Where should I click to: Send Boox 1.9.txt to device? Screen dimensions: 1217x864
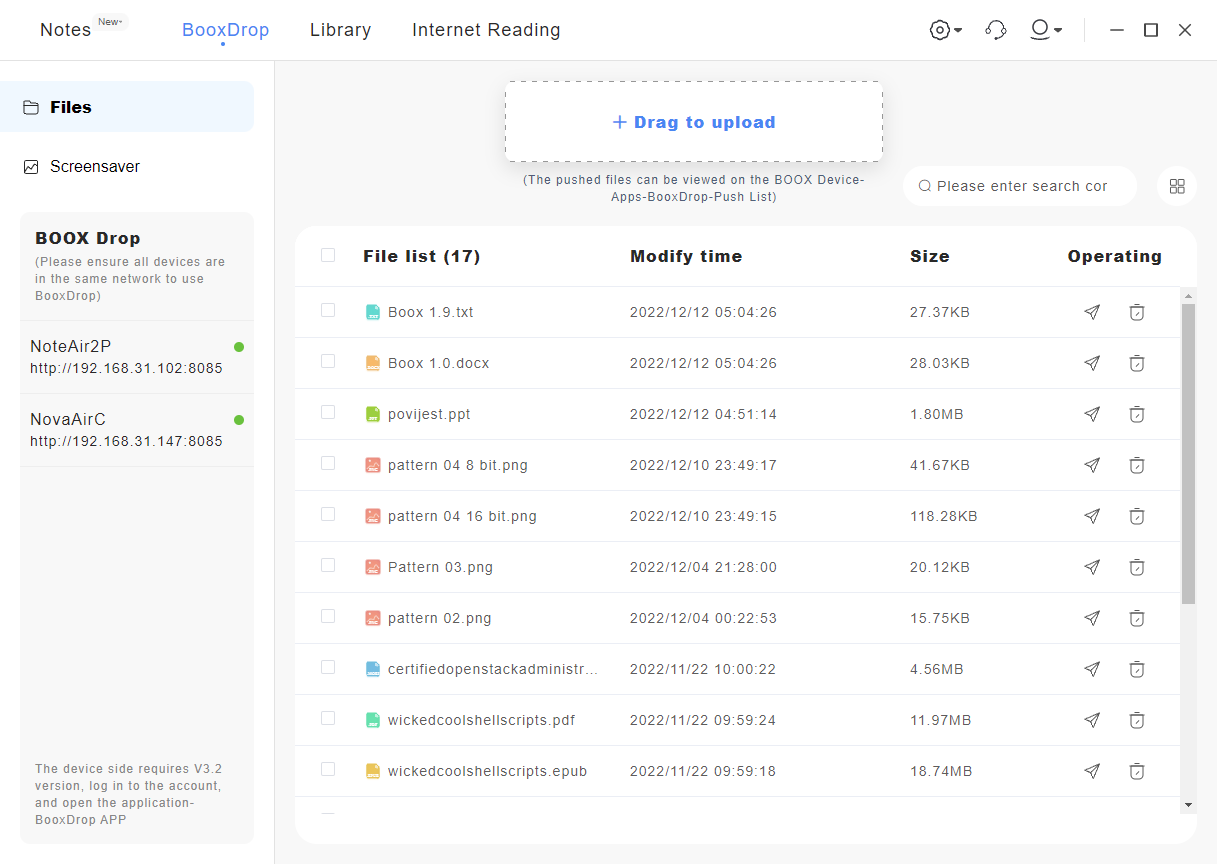(1092, 312)
